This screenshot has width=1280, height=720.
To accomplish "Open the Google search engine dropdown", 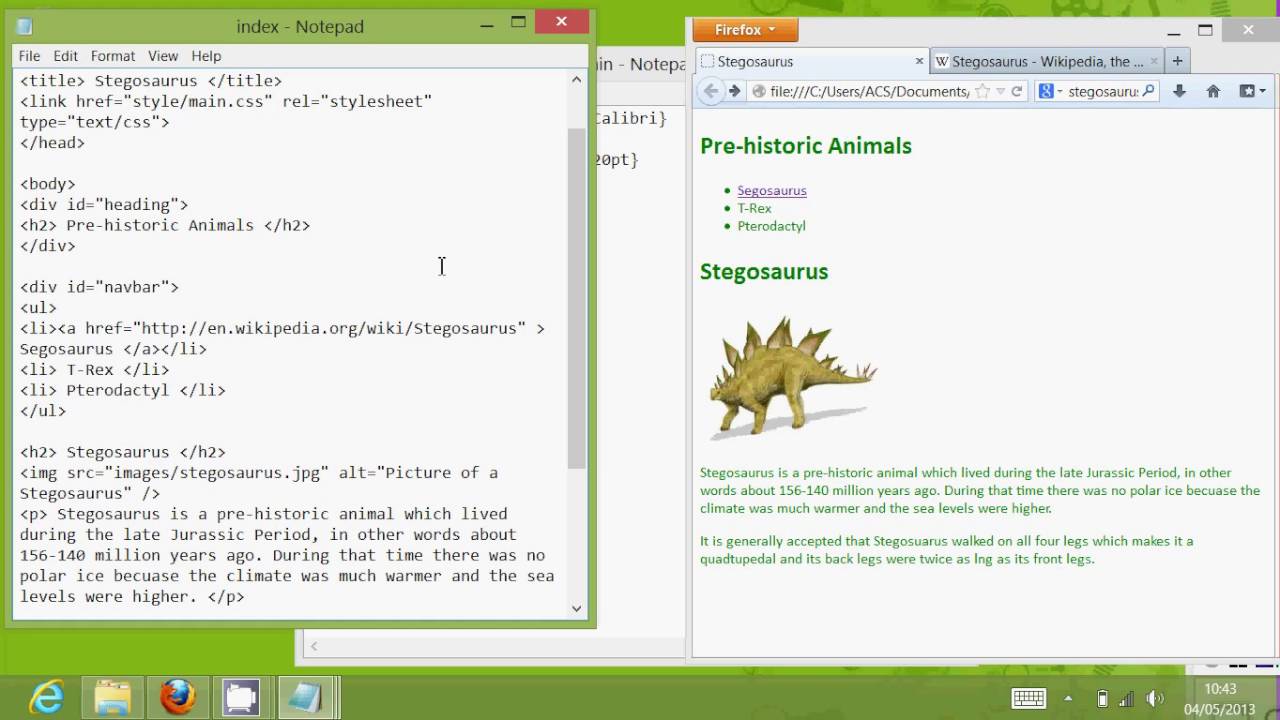I will point(1050,91).
